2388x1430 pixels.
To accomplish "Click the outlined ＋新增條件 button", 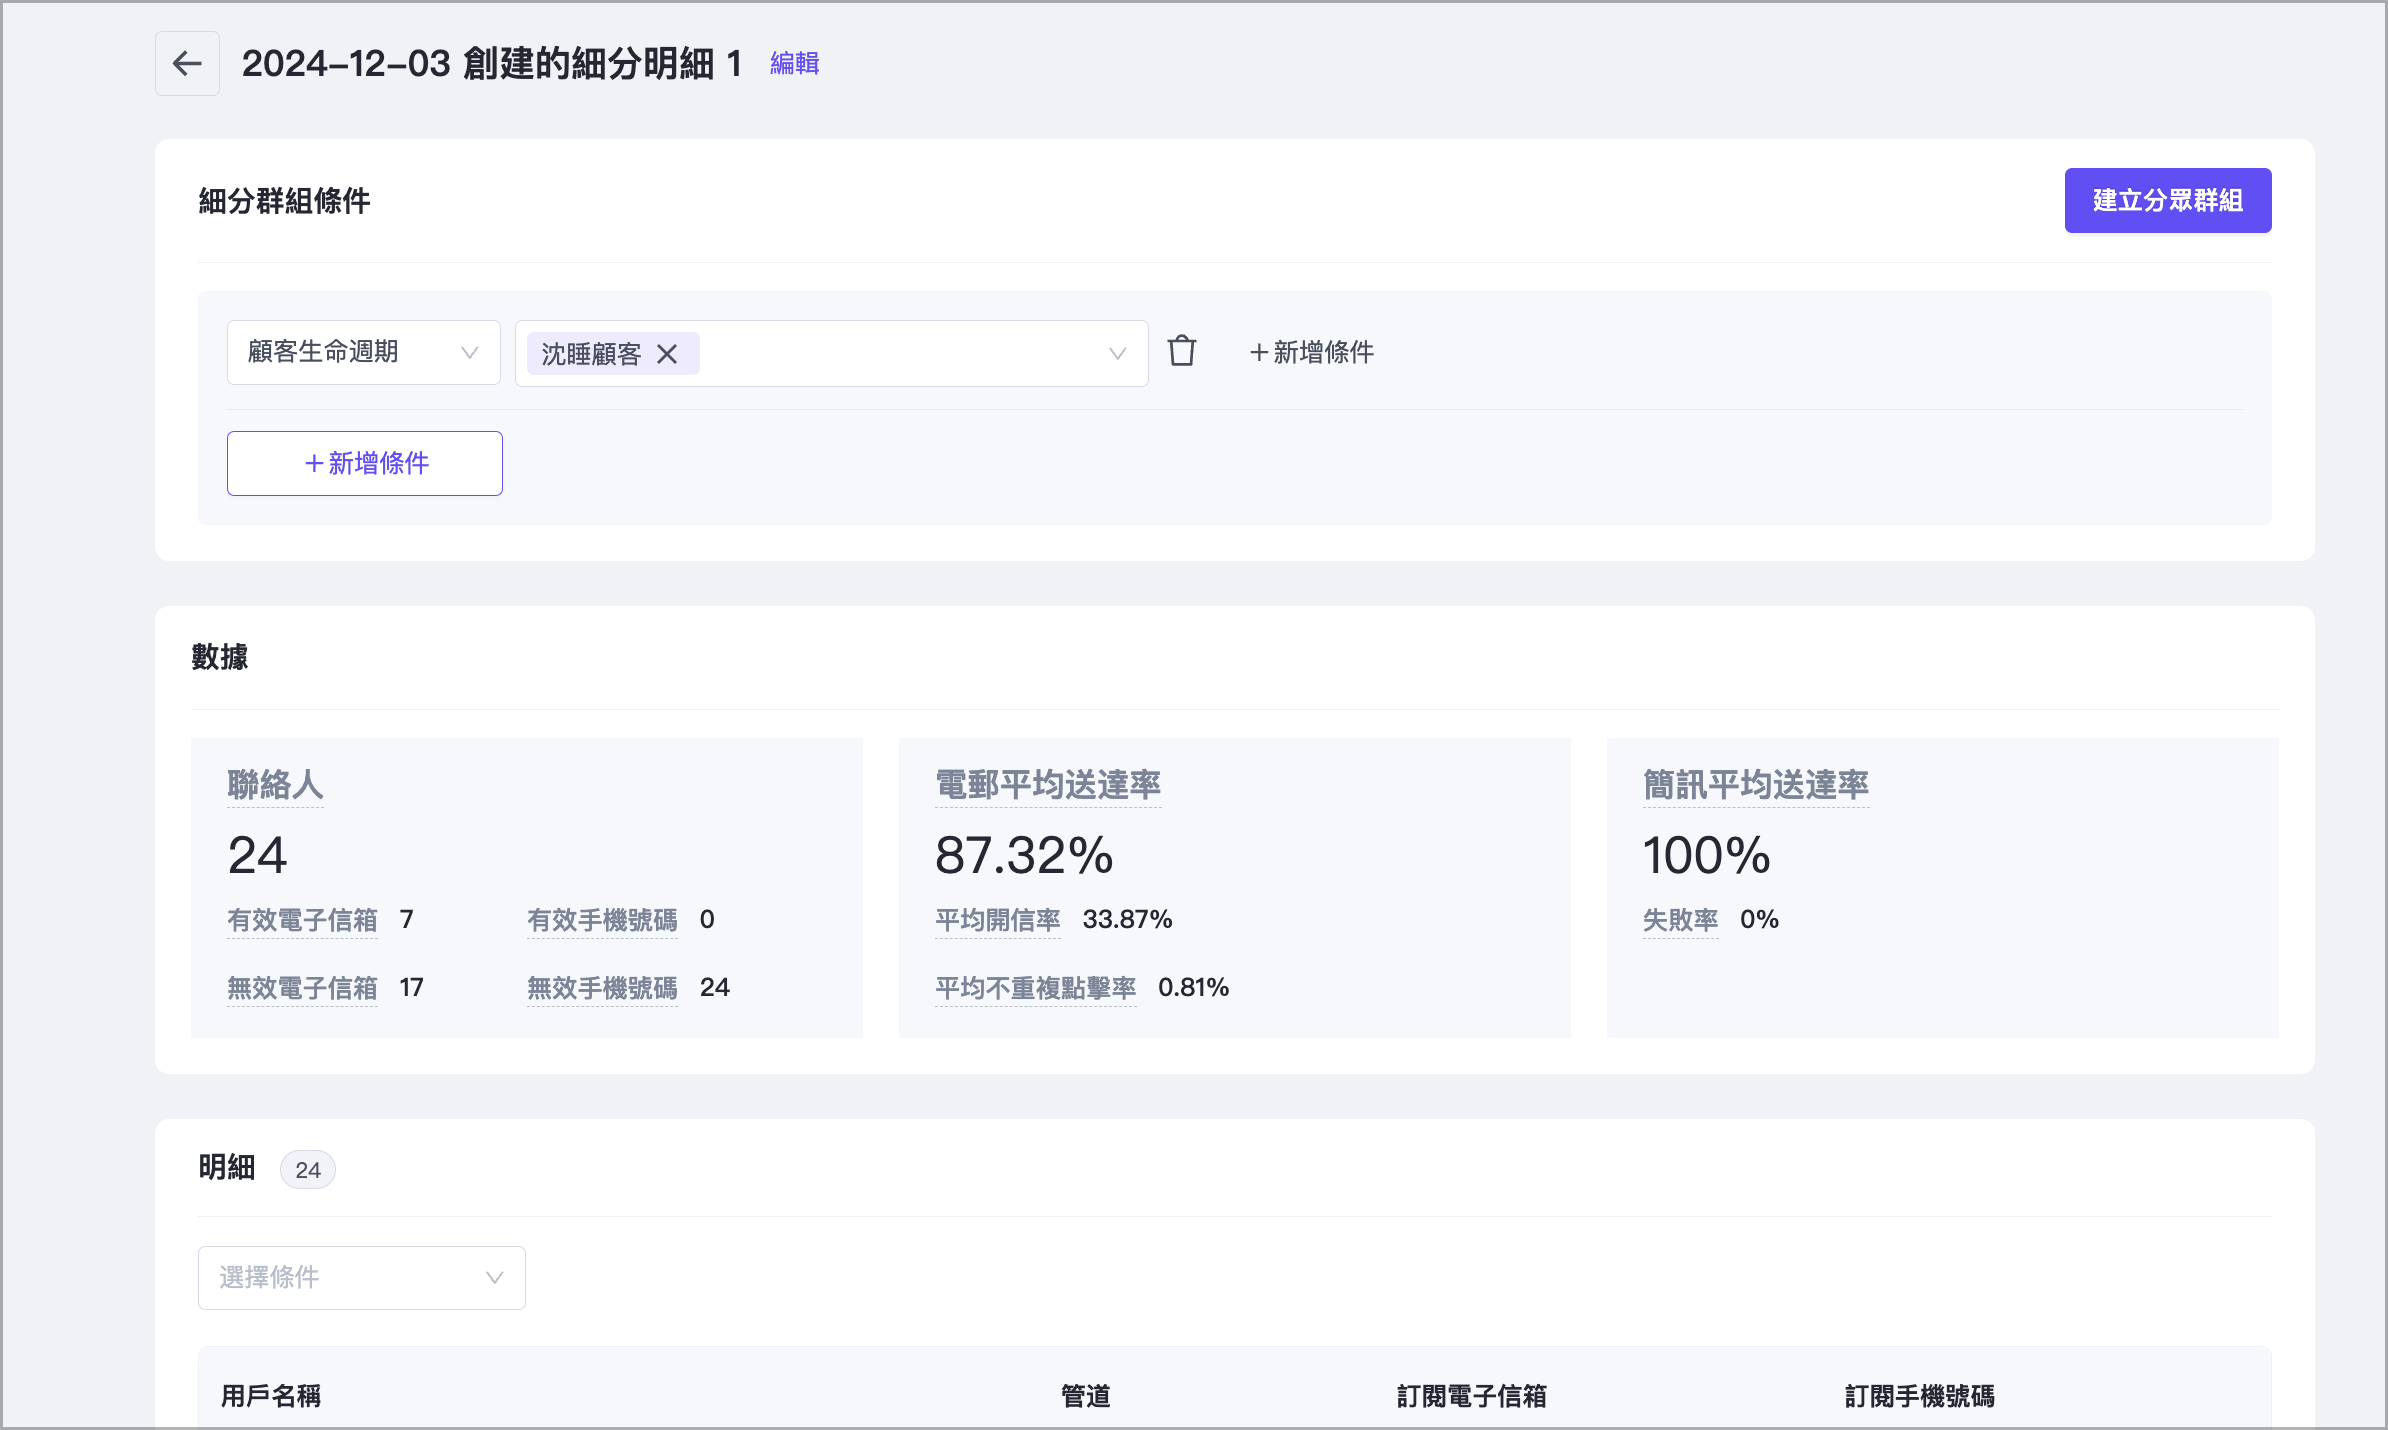I will point(365,464).
